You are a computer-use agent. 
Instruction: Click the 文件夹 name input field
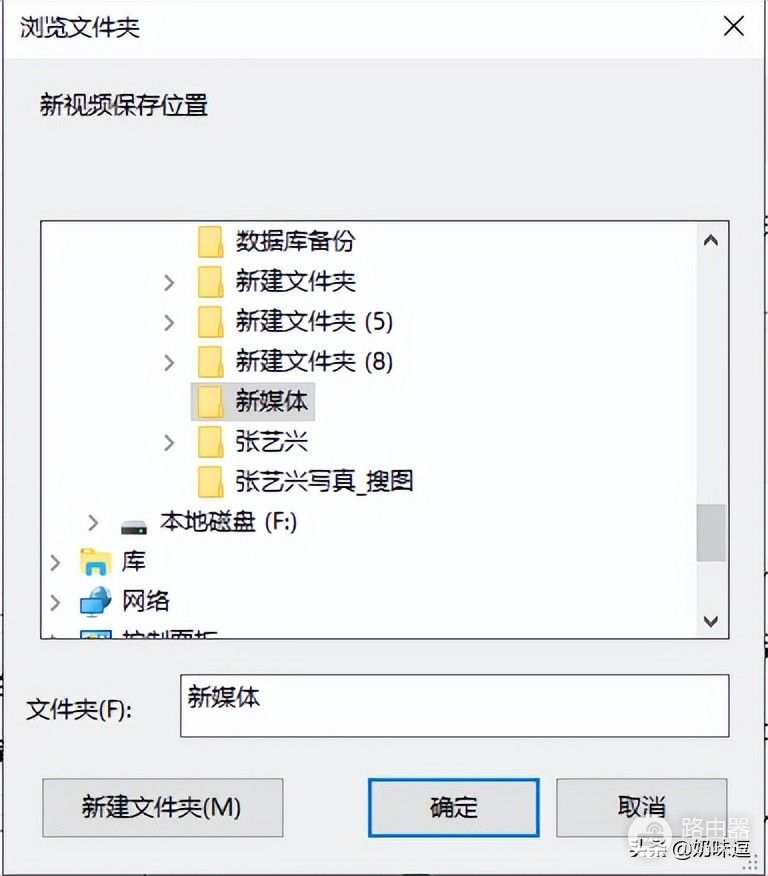point(454,705)
